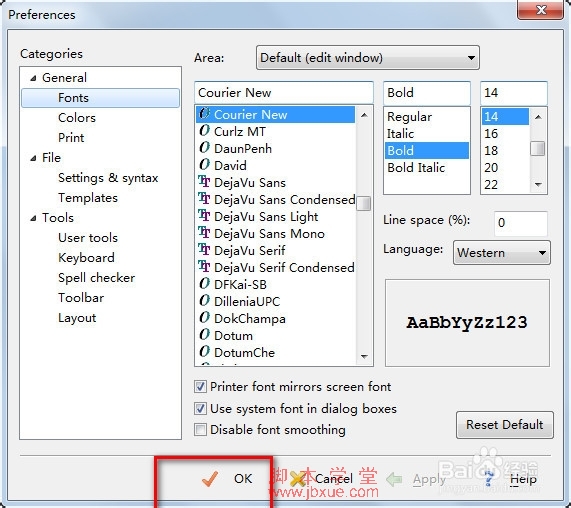
Task: Click size list scrollbar down arrow
Action: [x=538, y=185]
